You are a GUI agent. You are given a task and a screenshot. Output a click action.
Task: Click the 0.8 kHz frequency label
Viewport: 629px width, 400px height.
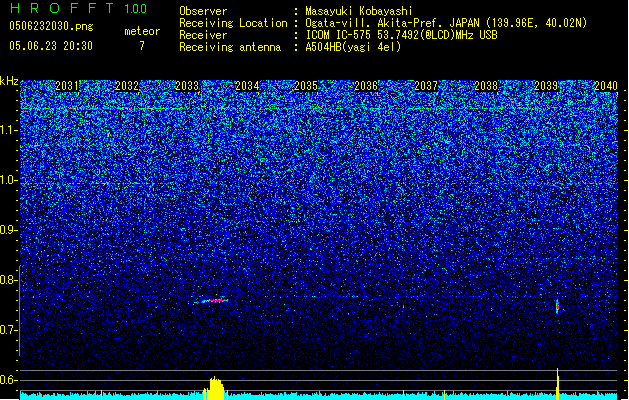9,280
